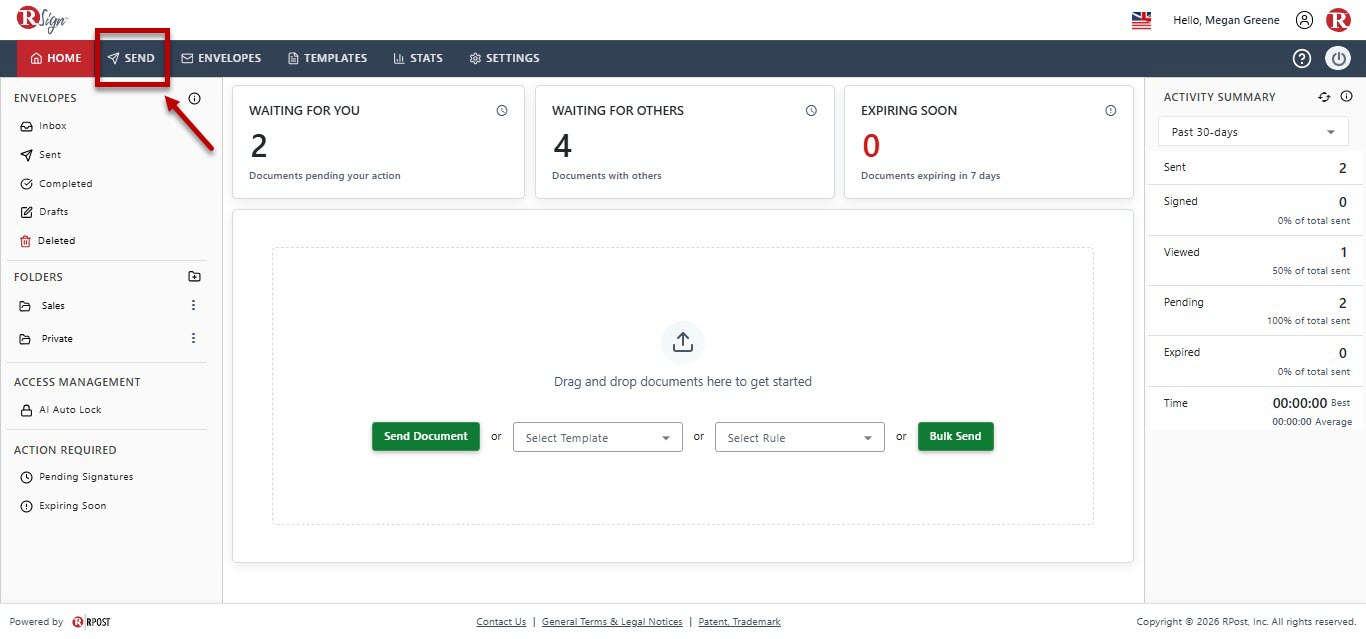Open Sales folder options menu
The height and width of the screenshot is (639, 1366).
click(194, 305)
